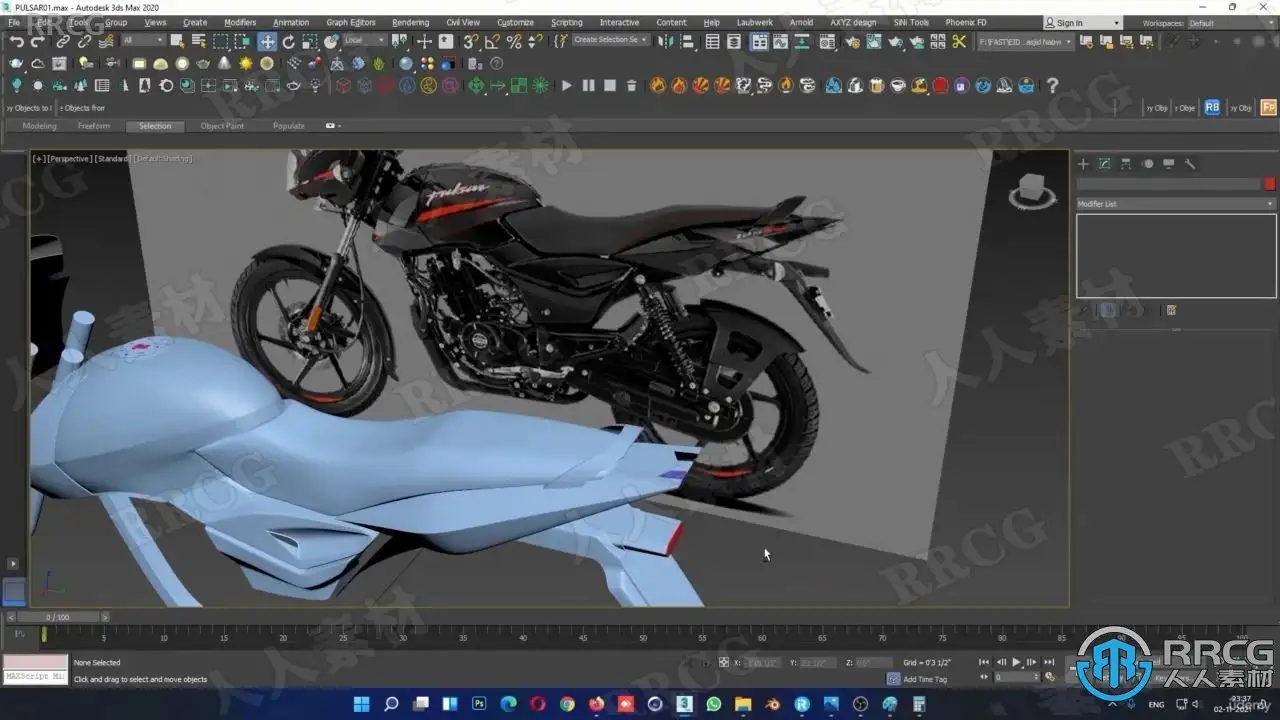Open the Create Selection Set dropdown
Screen dimensions: 1280x720
point(611,40)
